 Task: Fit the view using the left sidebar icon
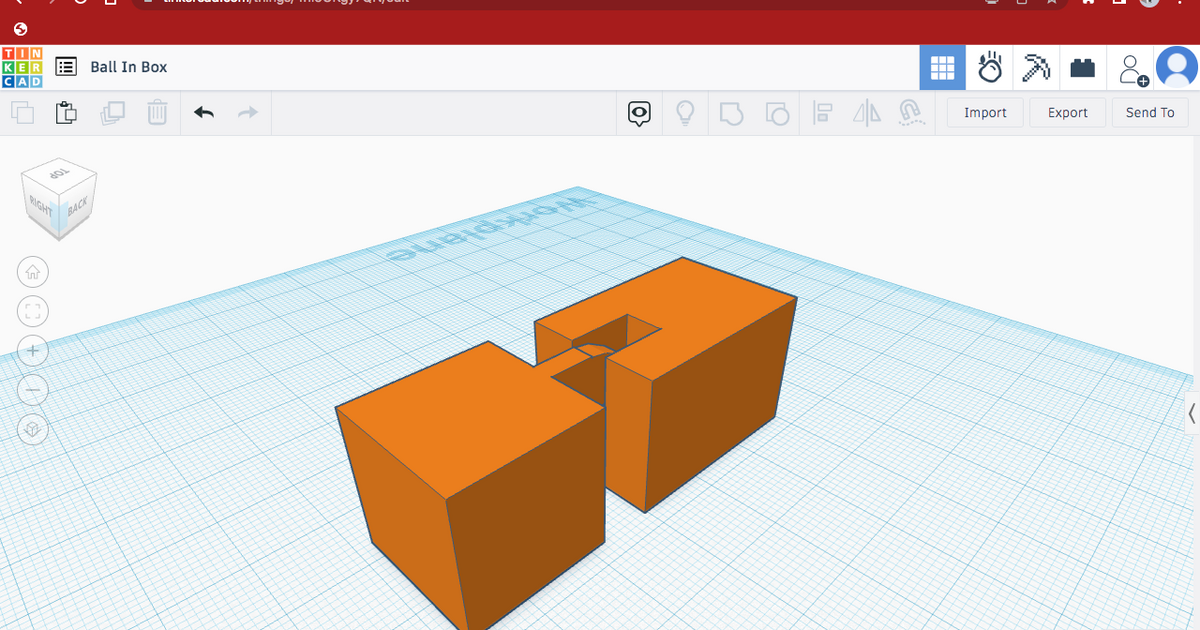[x=33, y=311]
